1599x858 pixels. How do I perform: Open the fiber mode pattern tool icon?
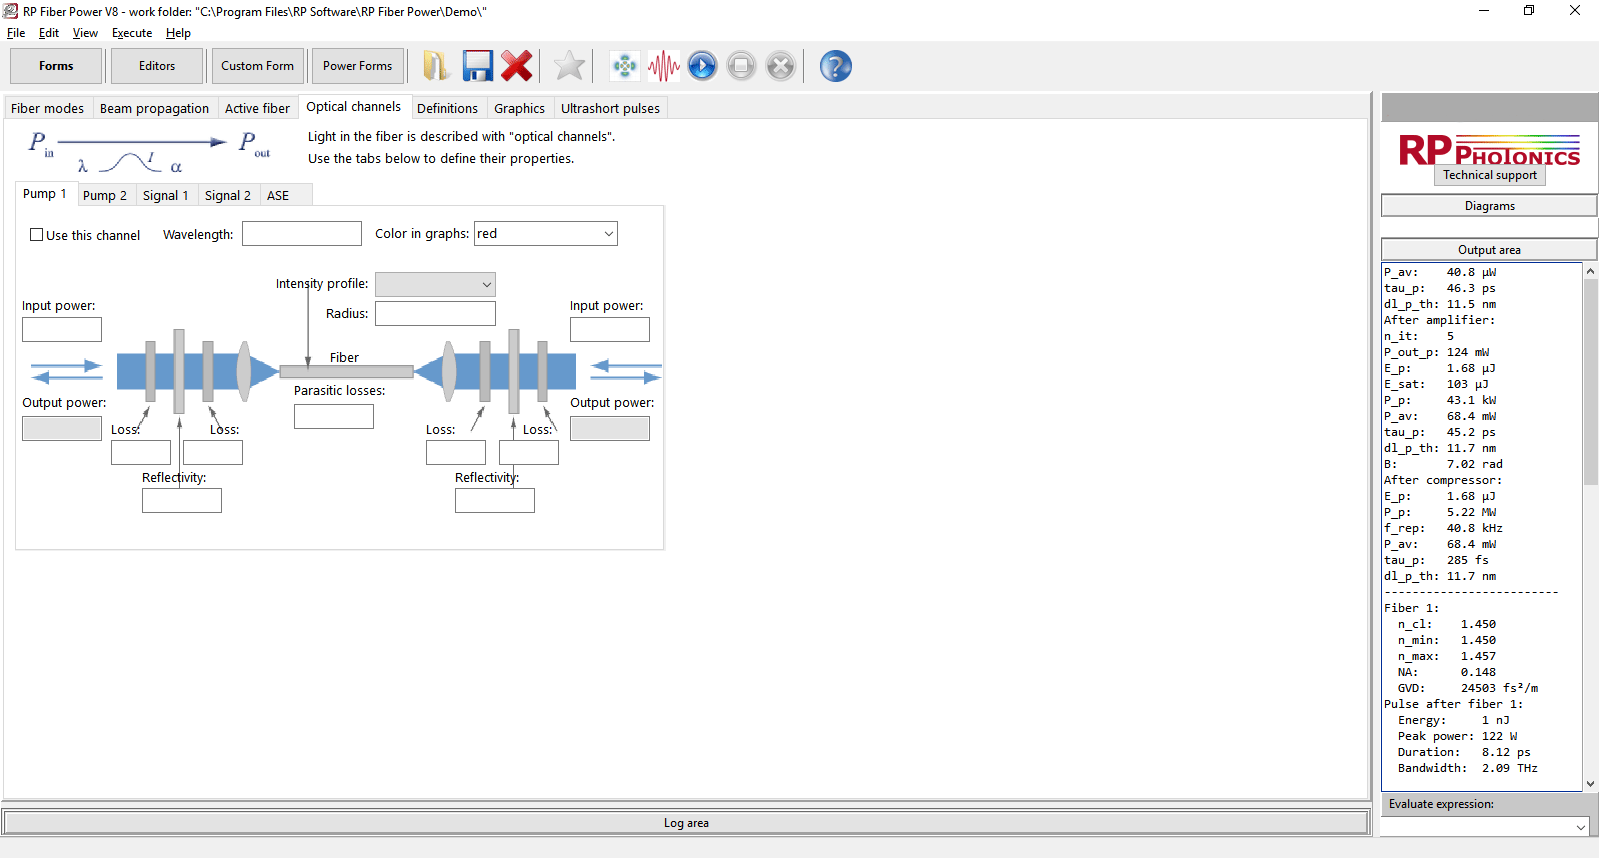pos(625,66)
